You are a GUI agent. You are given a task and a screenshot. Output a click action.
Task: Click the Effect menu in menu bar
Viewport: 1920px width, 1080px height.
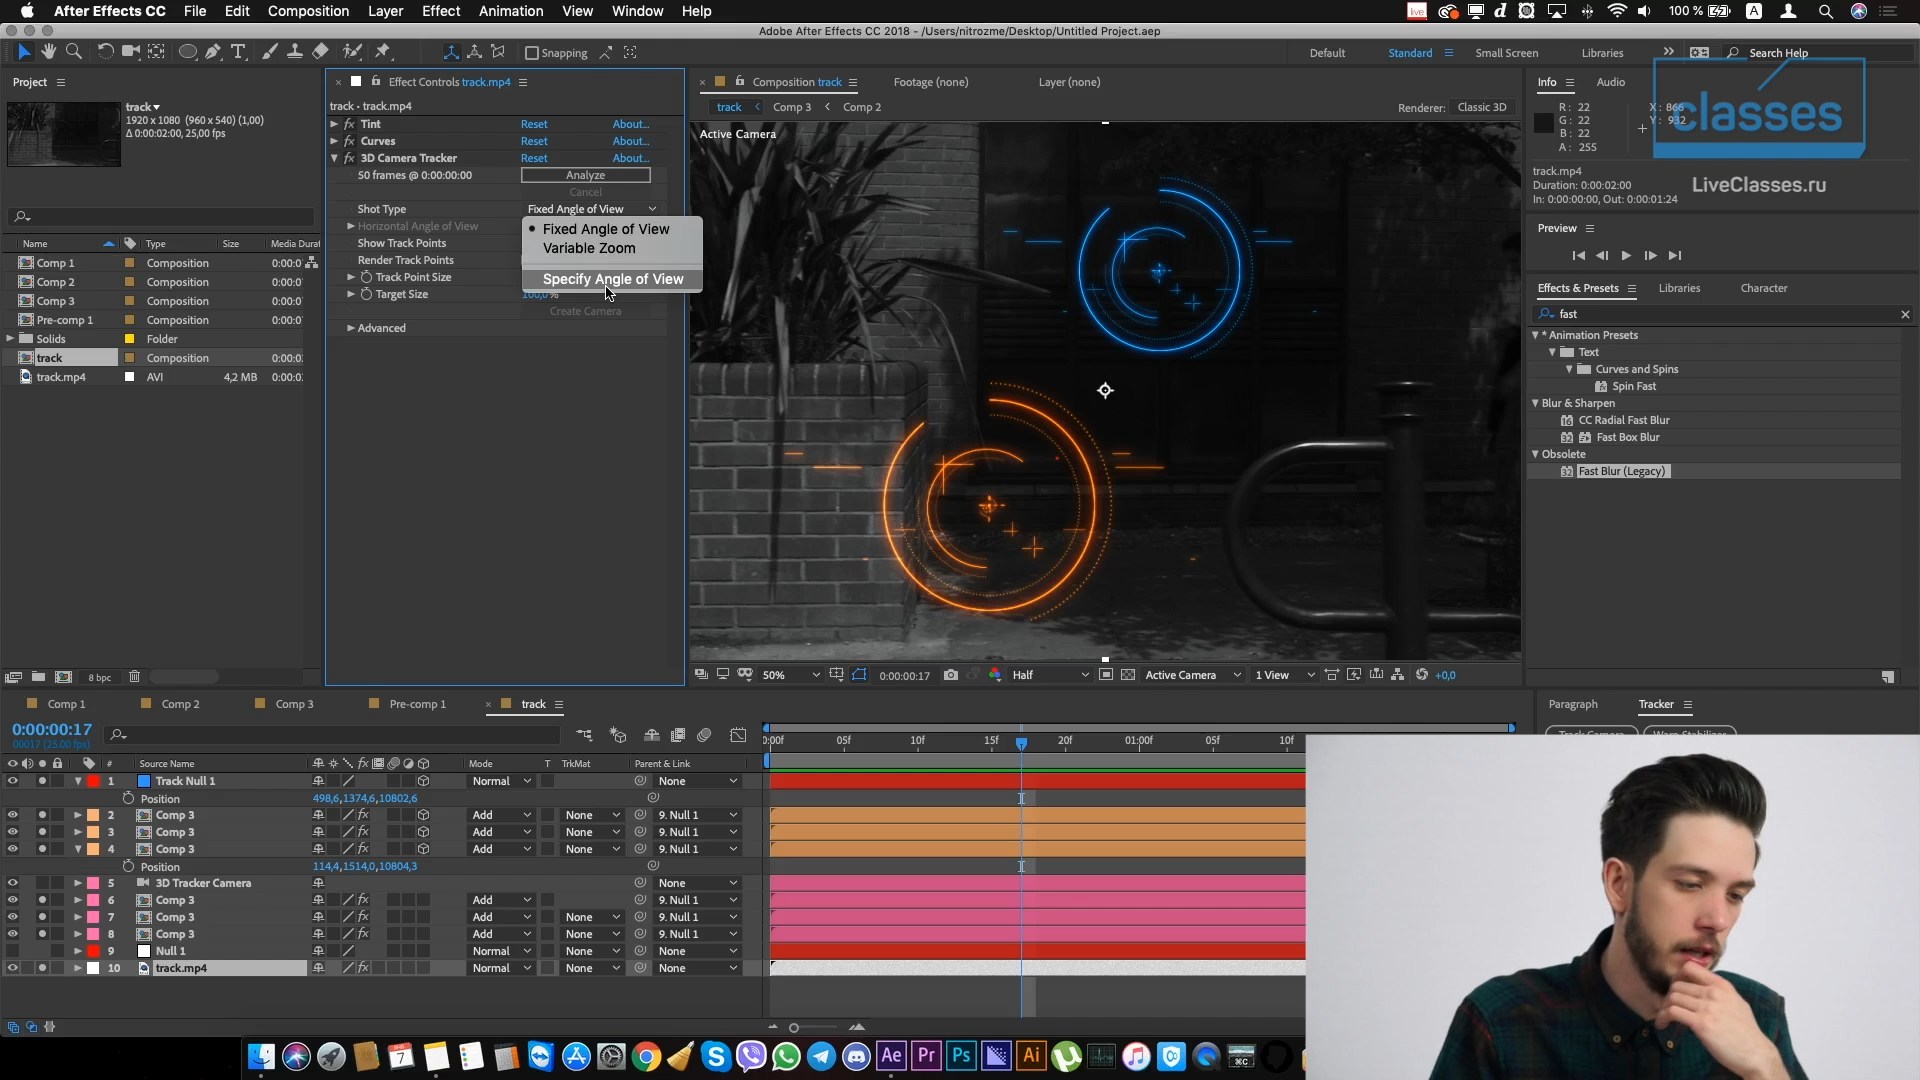point(440,11)
